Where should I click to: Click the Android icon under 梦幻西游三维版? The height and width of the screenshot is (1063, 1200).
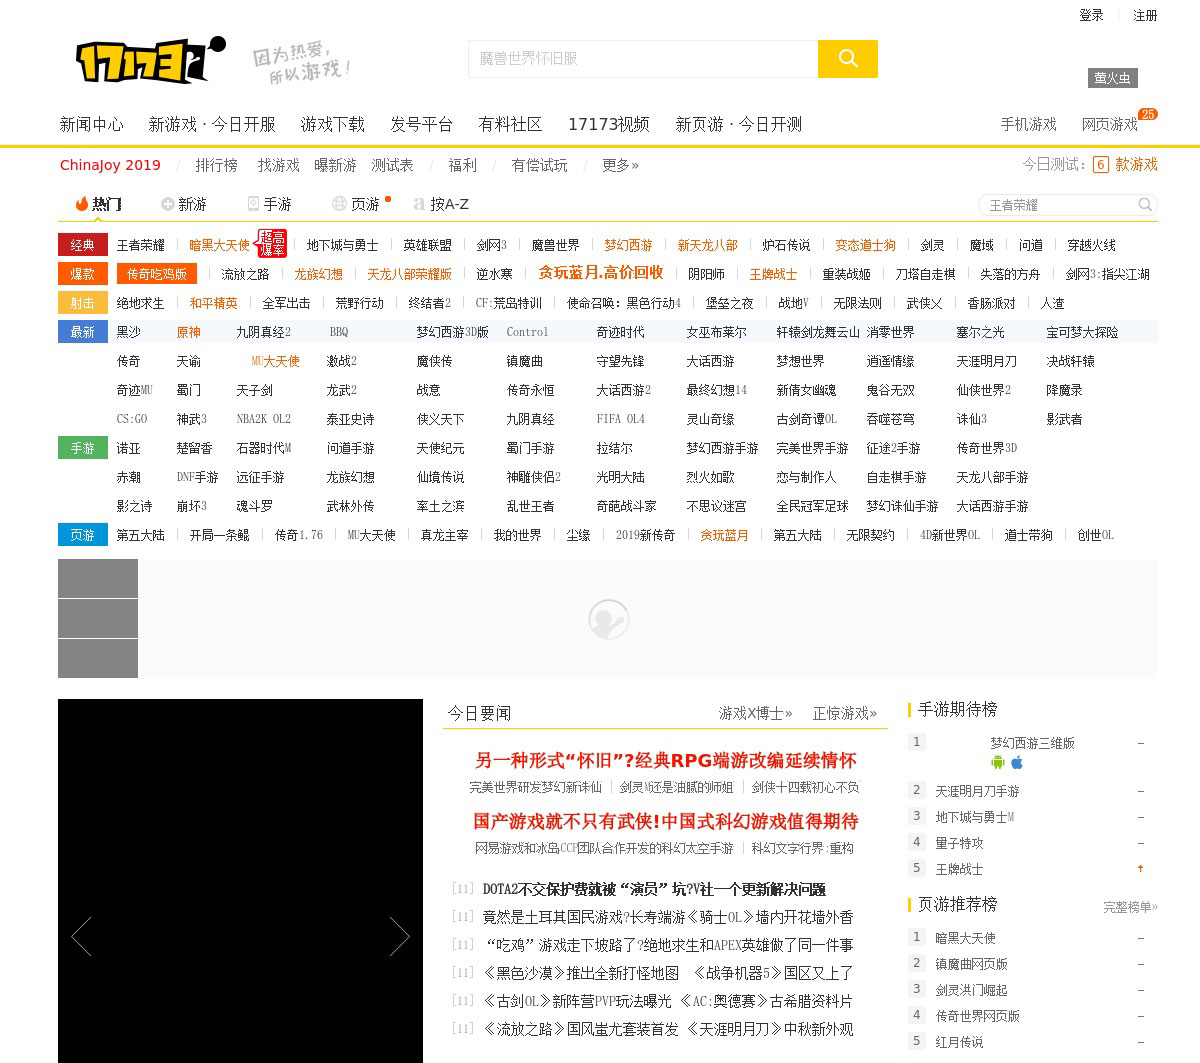997,763
